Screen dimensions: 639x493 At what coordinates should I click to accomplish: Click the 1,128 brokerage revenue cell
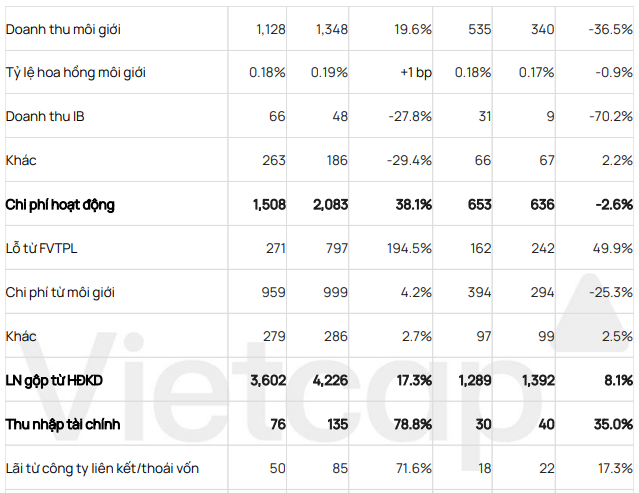(270, 29)
